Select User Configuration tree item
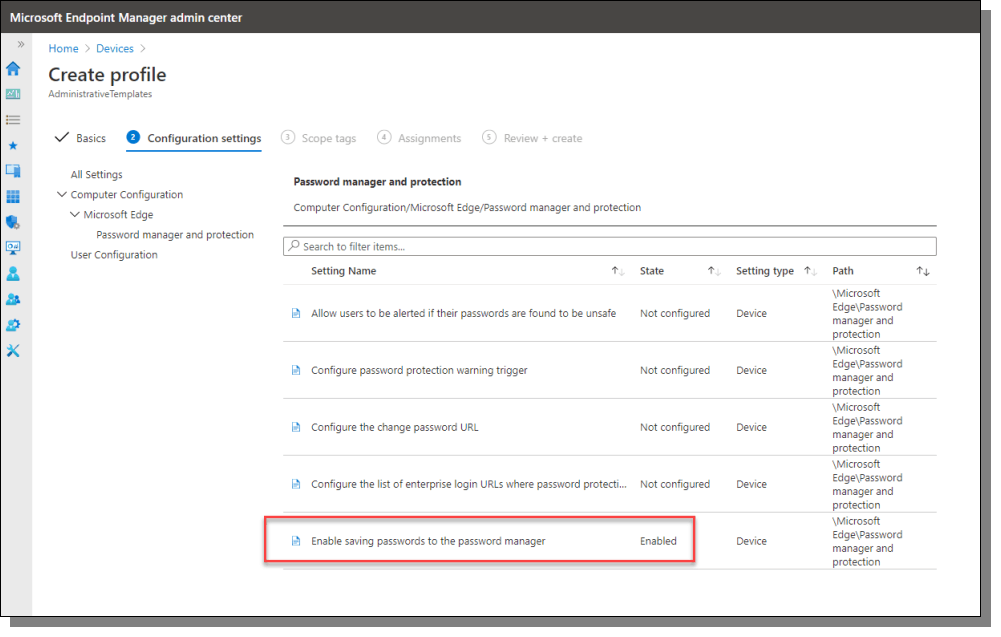The image size is (1001, 637). [114, 255]
